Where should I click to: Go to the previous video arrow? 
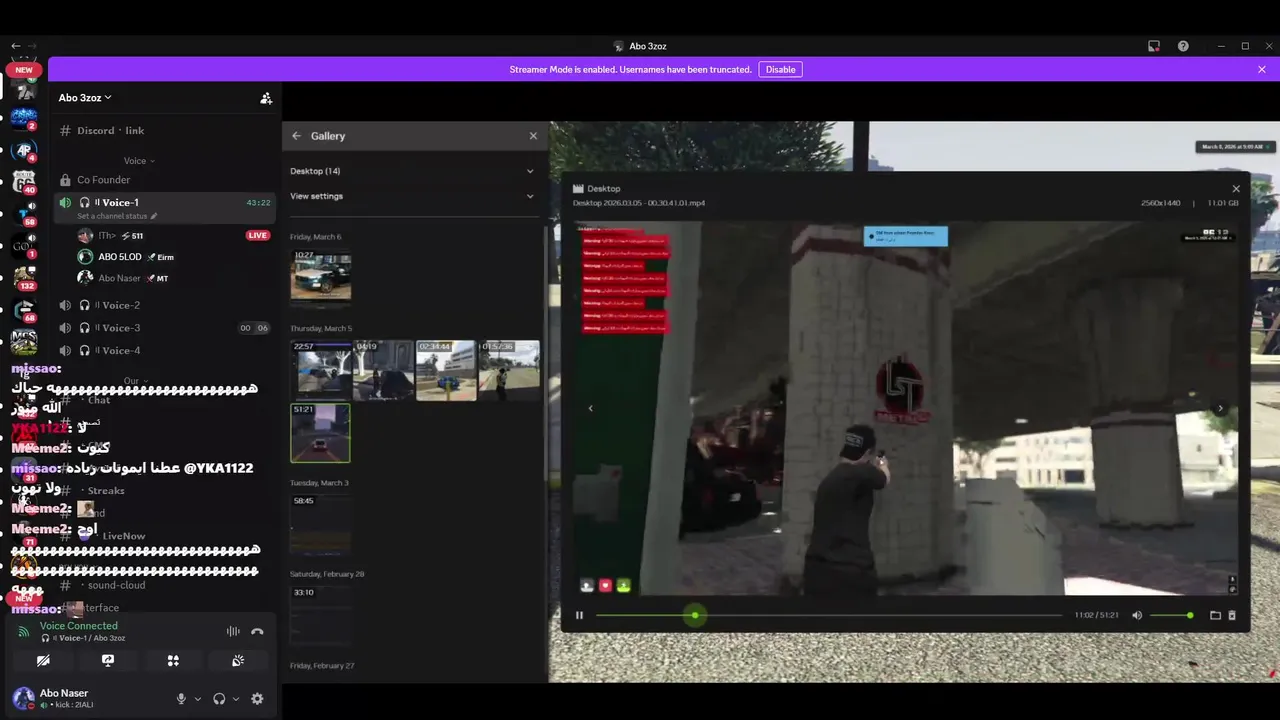tap(590, 408)
